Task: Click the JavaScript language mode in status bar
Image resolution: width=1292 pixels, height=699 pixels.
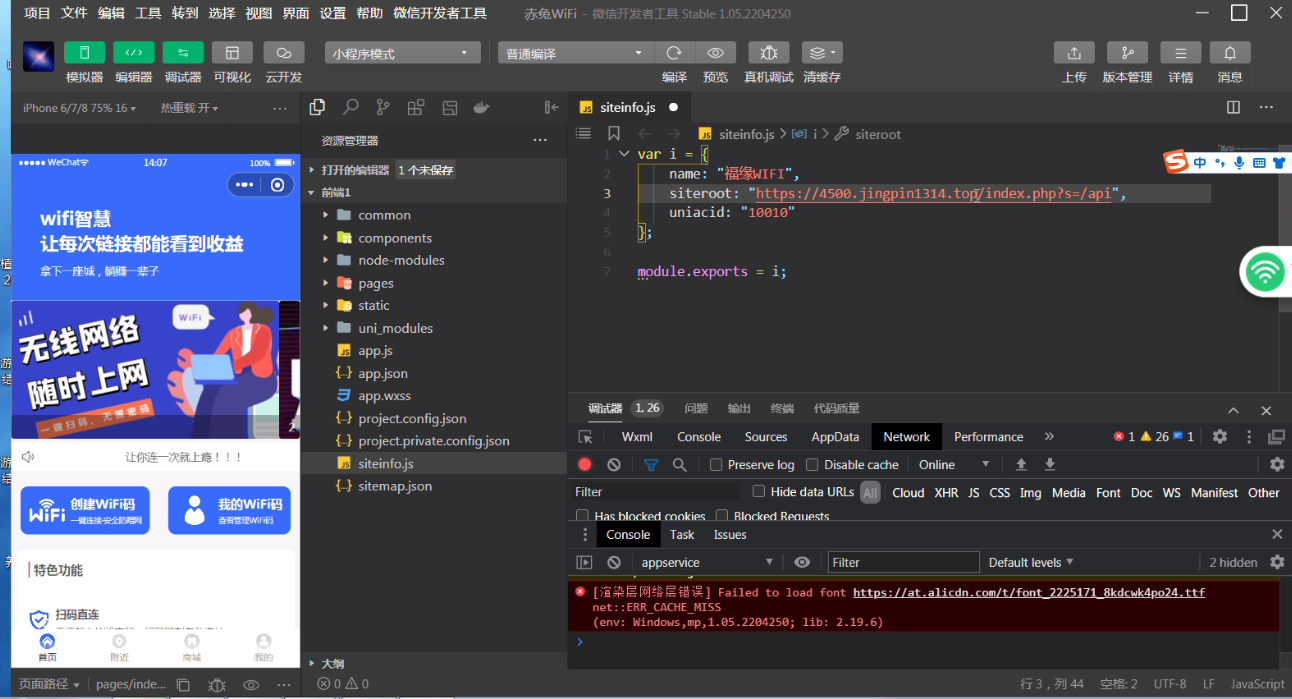Action: (x=1257, y=684)
